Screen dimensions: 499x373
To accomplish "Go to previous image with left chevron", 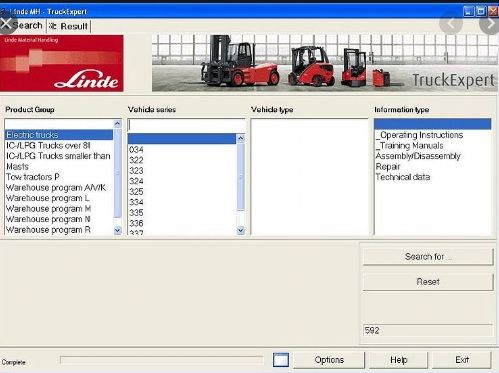I will (451, 24).
